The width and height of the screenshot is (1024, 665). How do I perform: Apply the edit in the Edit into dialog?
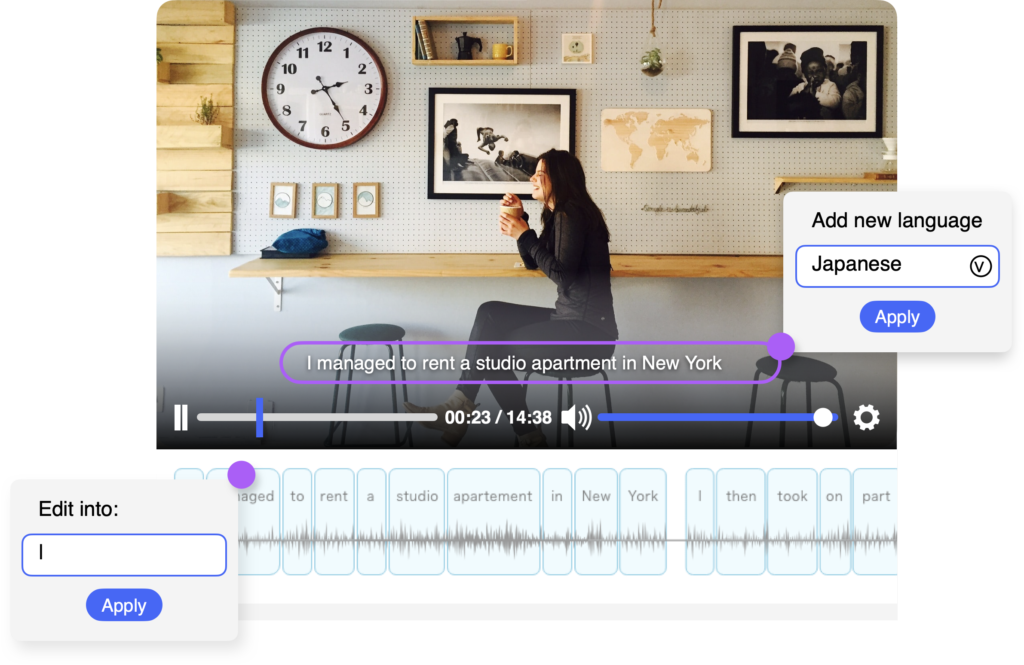[x=124, y=605]
